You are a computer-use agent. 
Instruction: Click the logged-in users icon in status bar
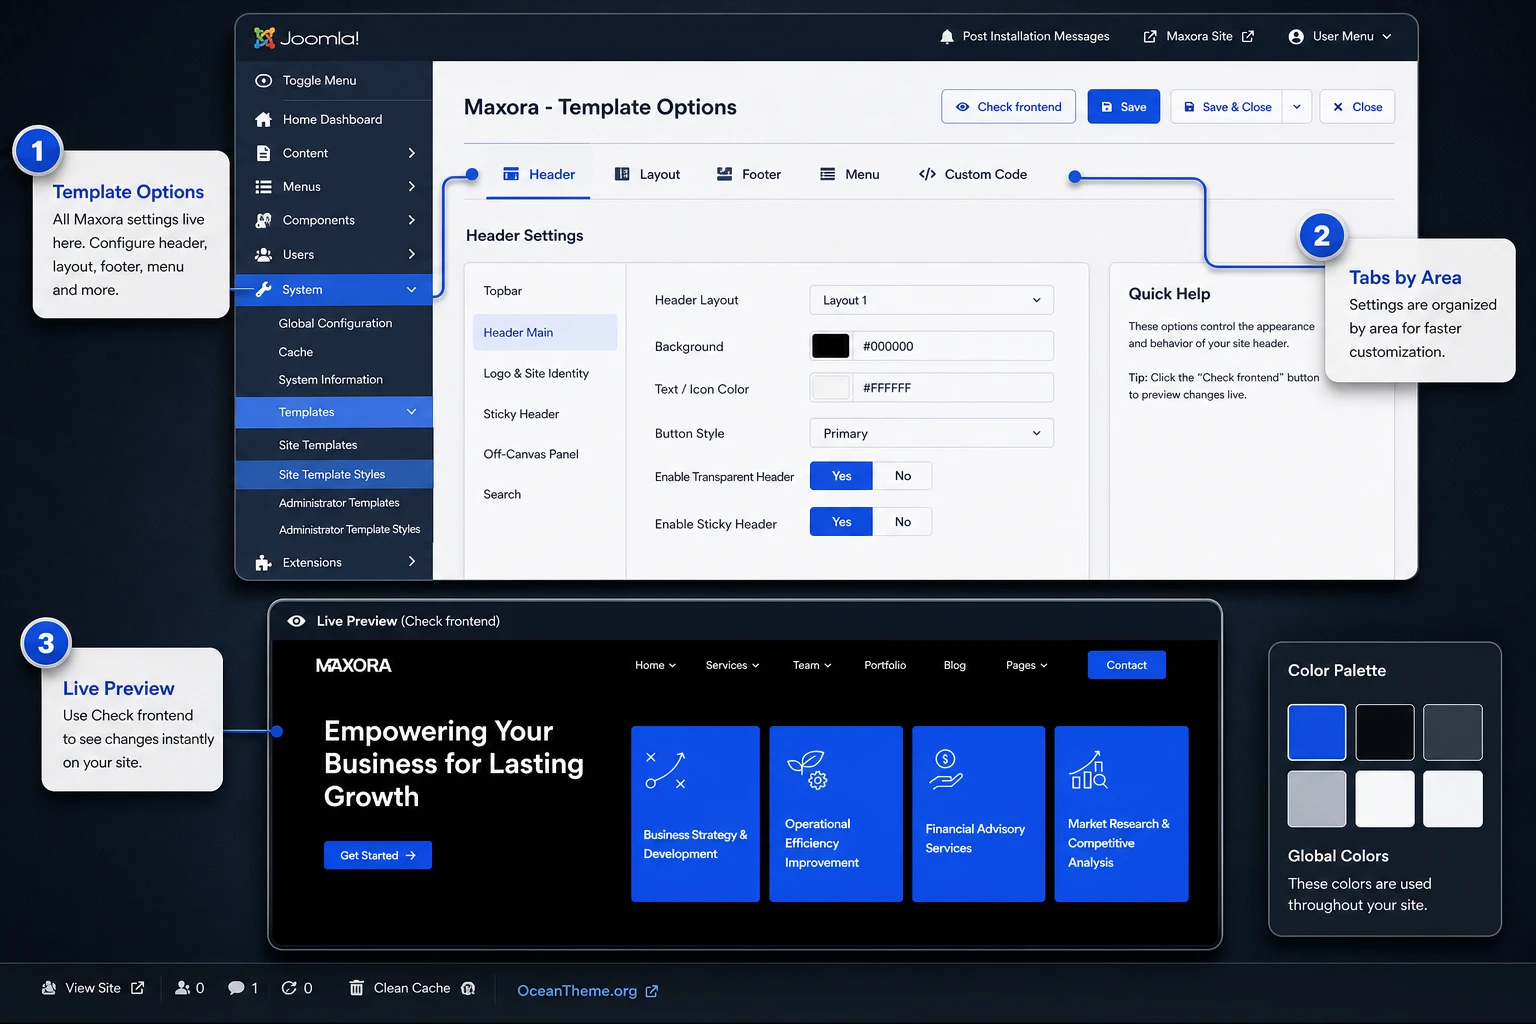[182, 988]
